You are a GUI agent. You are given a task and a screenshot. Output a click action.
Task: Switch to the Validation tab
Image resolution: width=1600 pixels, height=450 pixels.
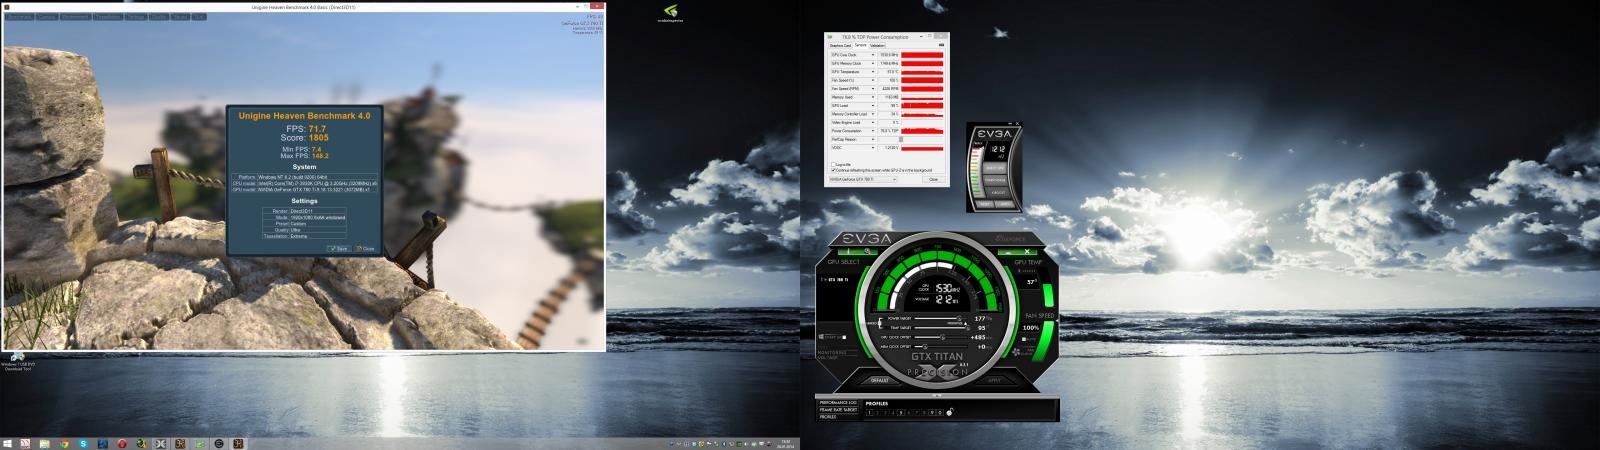[877, 46]
